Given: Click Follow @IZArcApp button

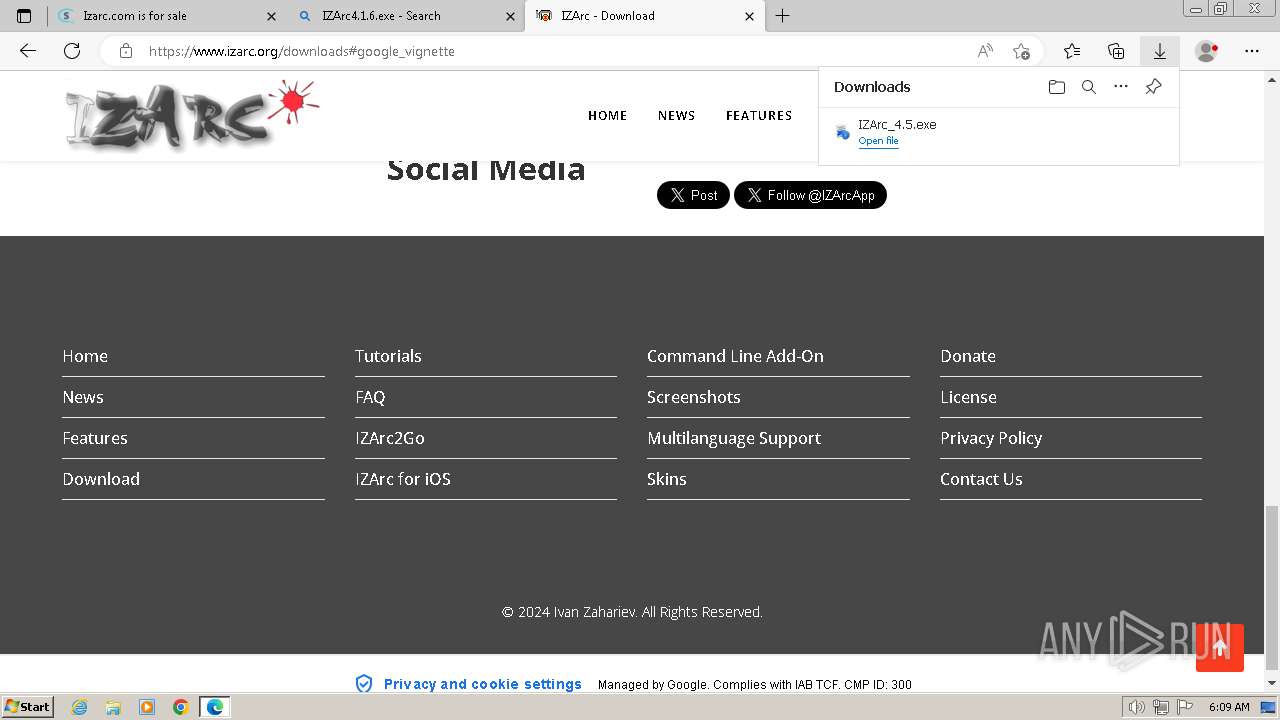Looking at the screenshot, I should pos(810,195).
